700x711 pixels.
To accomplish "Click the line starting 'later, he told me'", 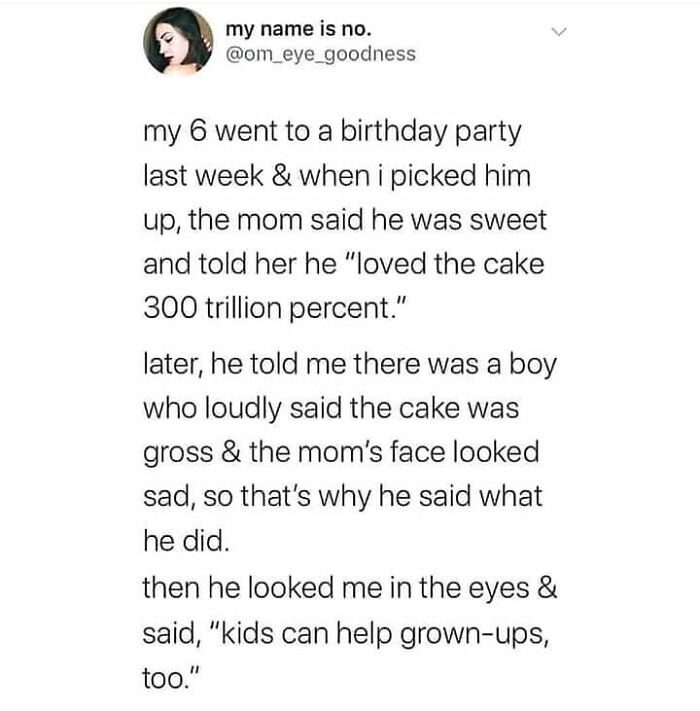I will pos(350,365).
